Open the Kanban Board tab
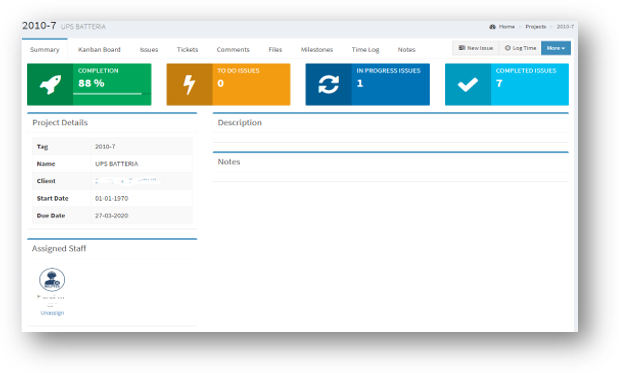 (x=99, y=50)
